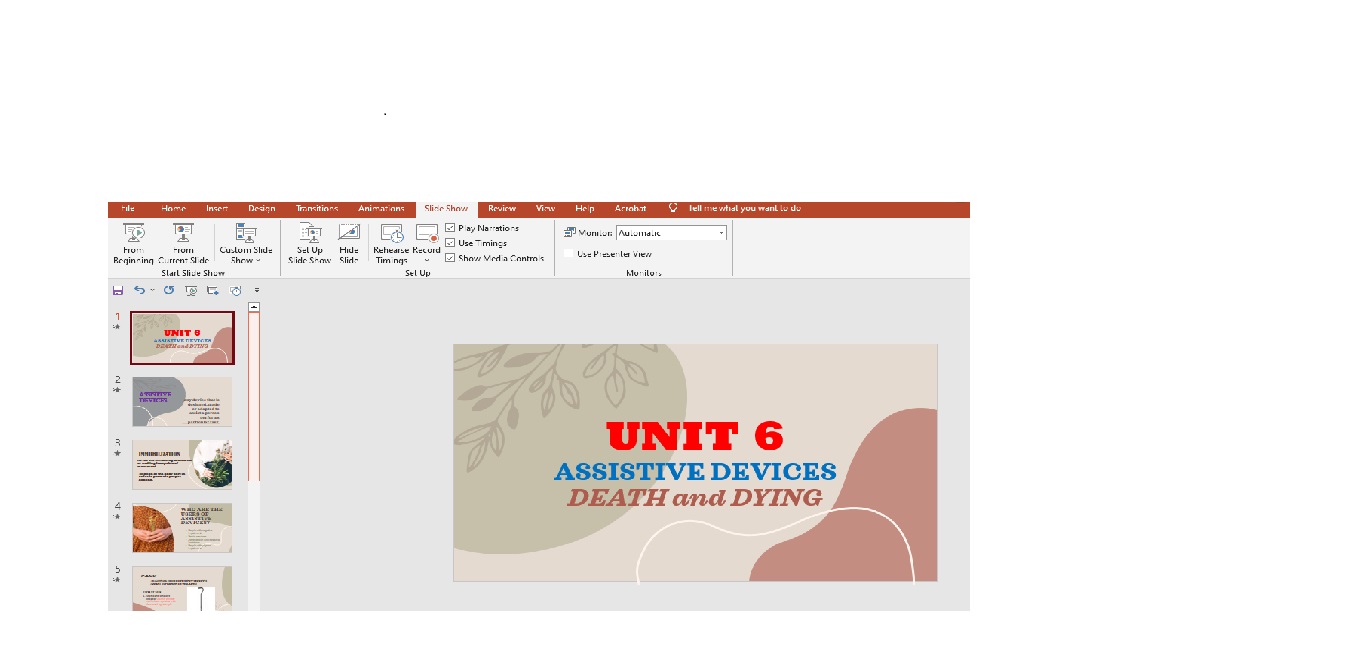Start slideshow From Current Slide
The width and height of the screenshot is (1357, 670).
coord(183,243)
